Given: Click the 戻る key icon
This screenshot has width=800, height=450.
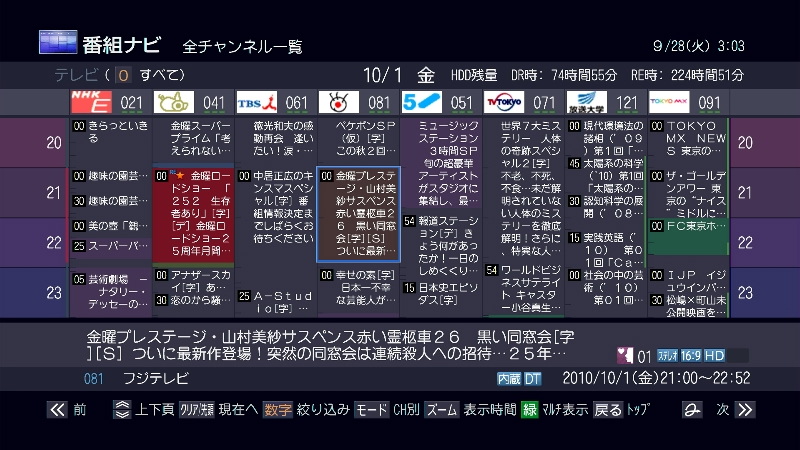Looking at the screenshot, I should pyautogui.click(x=608, y=410).
